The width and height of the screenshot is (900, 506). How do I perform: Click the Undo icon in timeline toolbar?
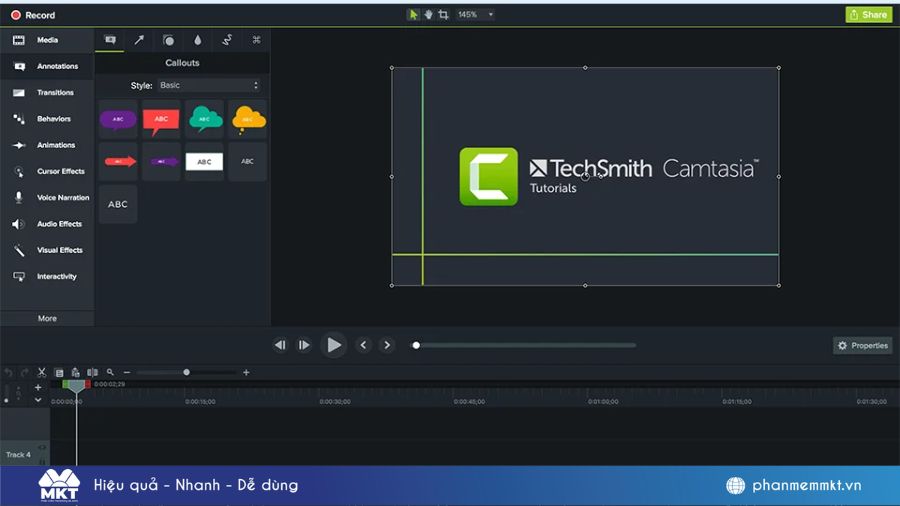coord(8,372)
